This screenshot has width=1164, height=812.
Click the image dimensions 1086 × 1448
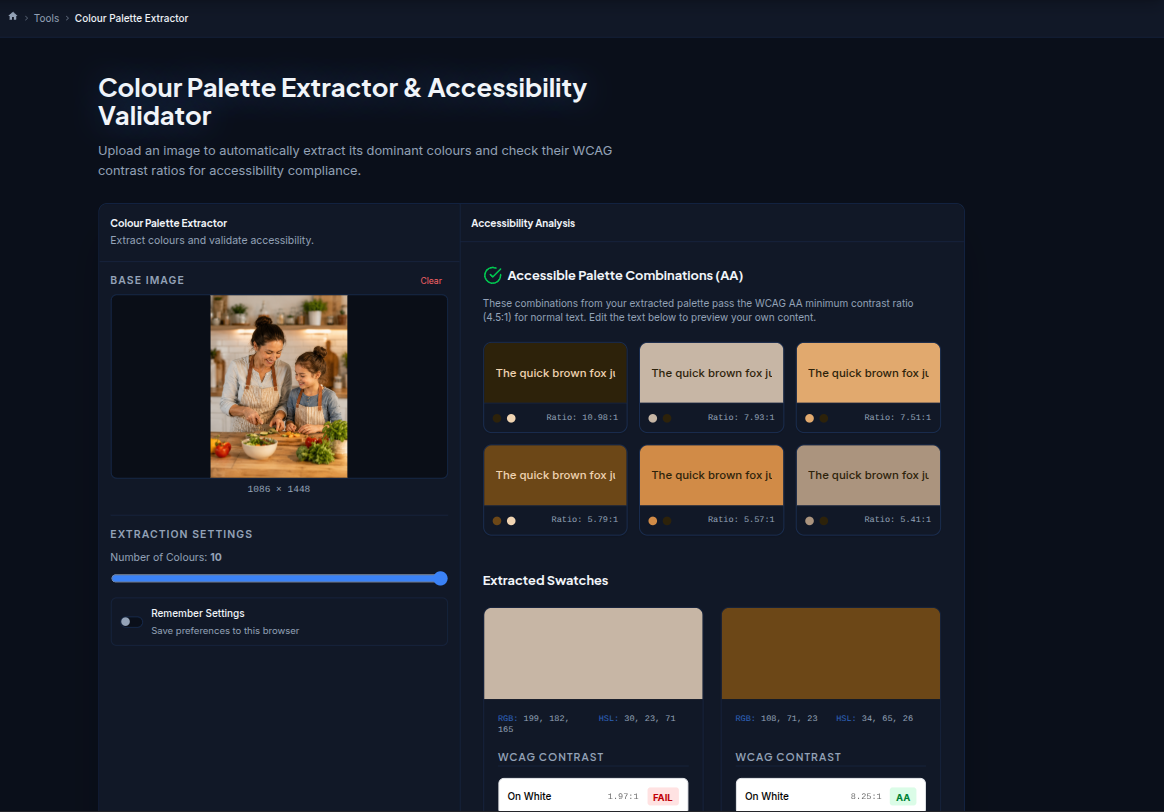279,489
